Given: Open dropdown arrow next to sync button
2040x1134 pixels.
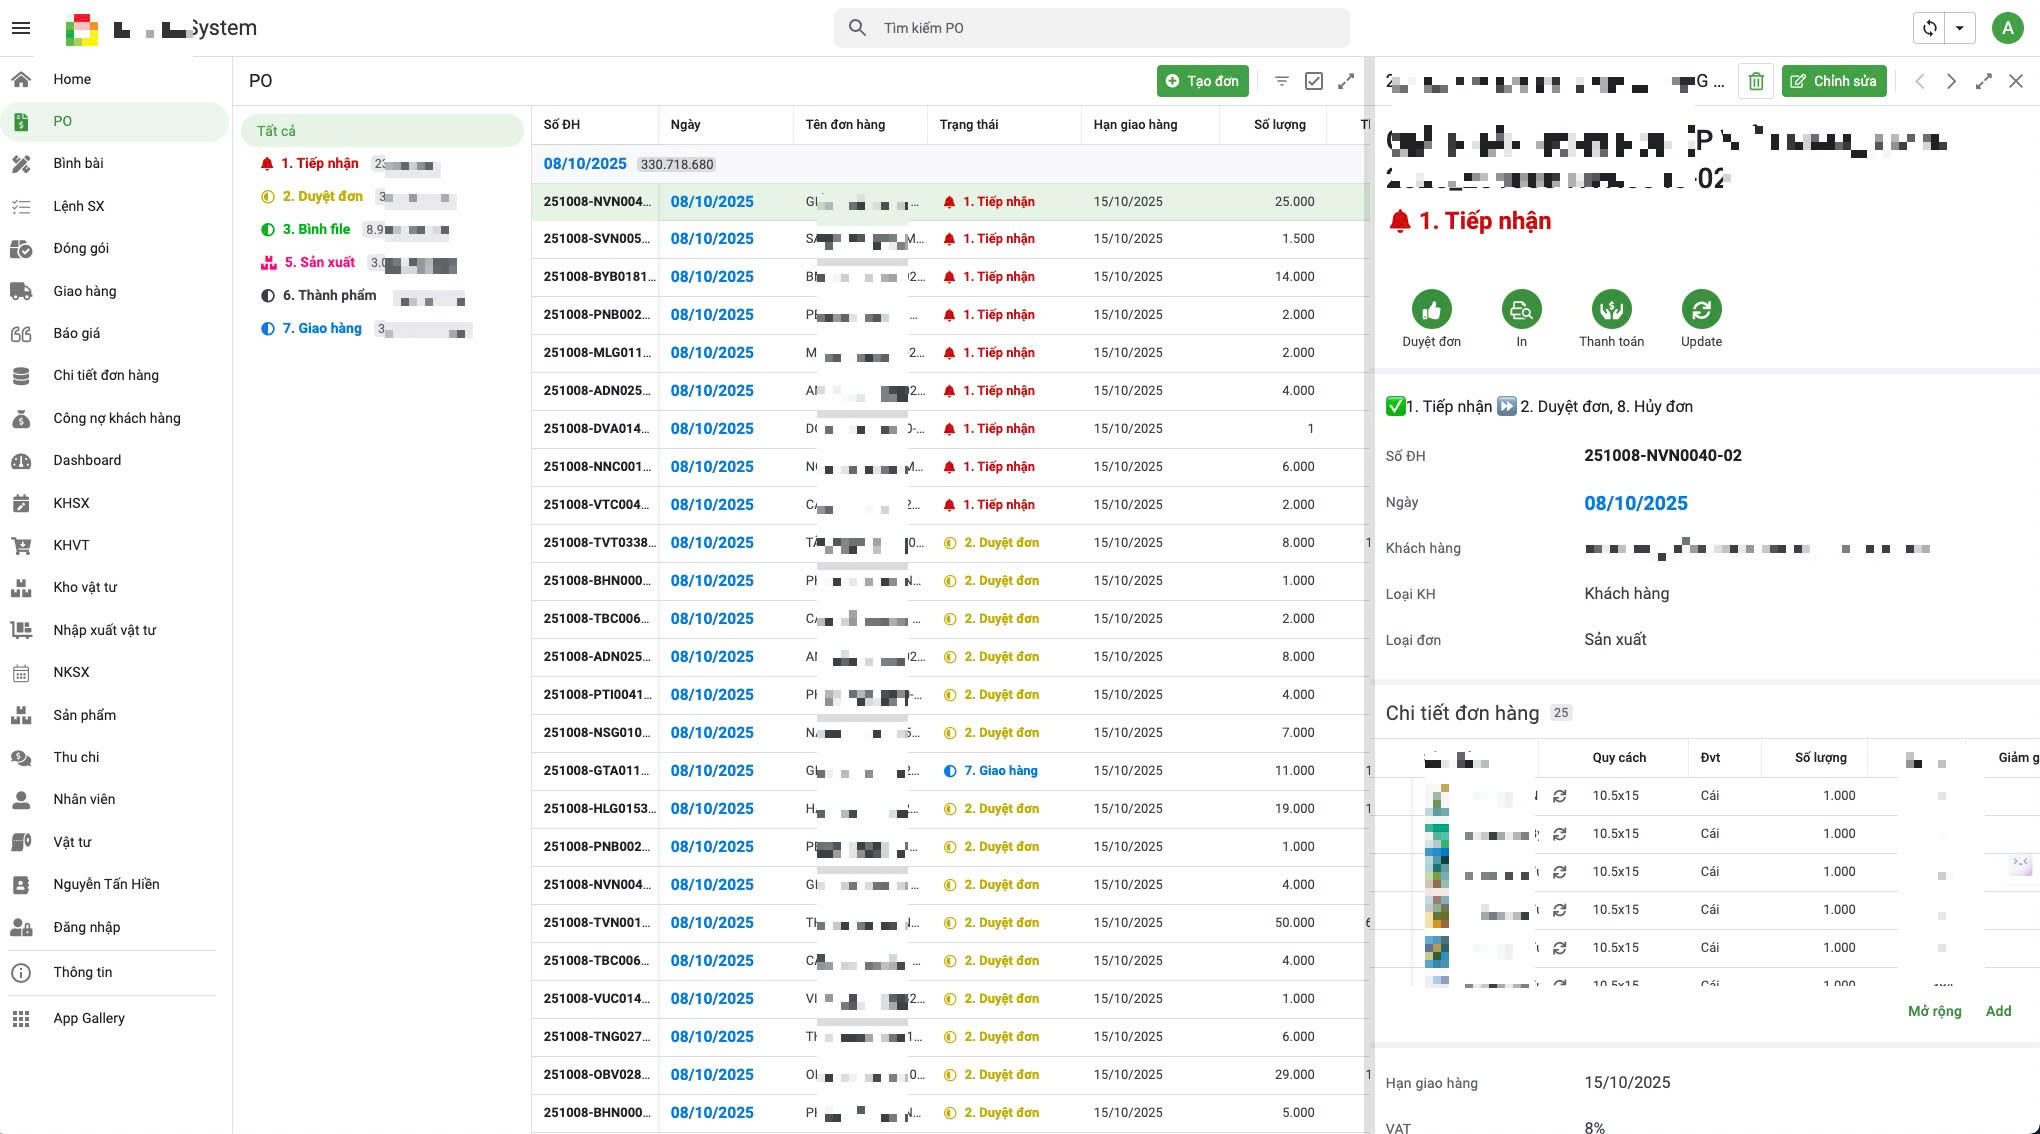Looking at the screenshot, I should 1960,28.
